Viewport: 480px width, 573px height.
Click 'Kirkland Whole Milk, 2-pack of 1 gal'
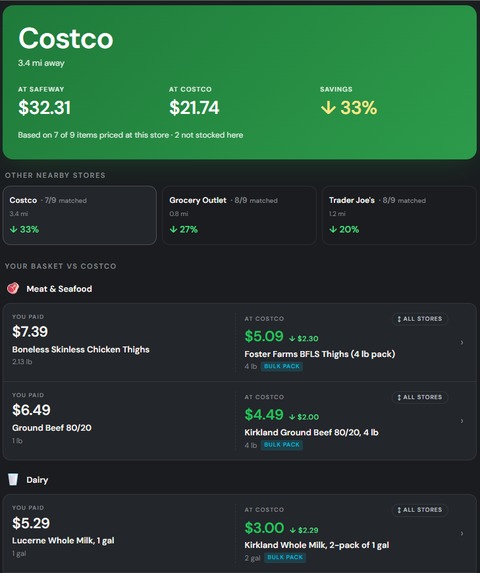[317, 545]
